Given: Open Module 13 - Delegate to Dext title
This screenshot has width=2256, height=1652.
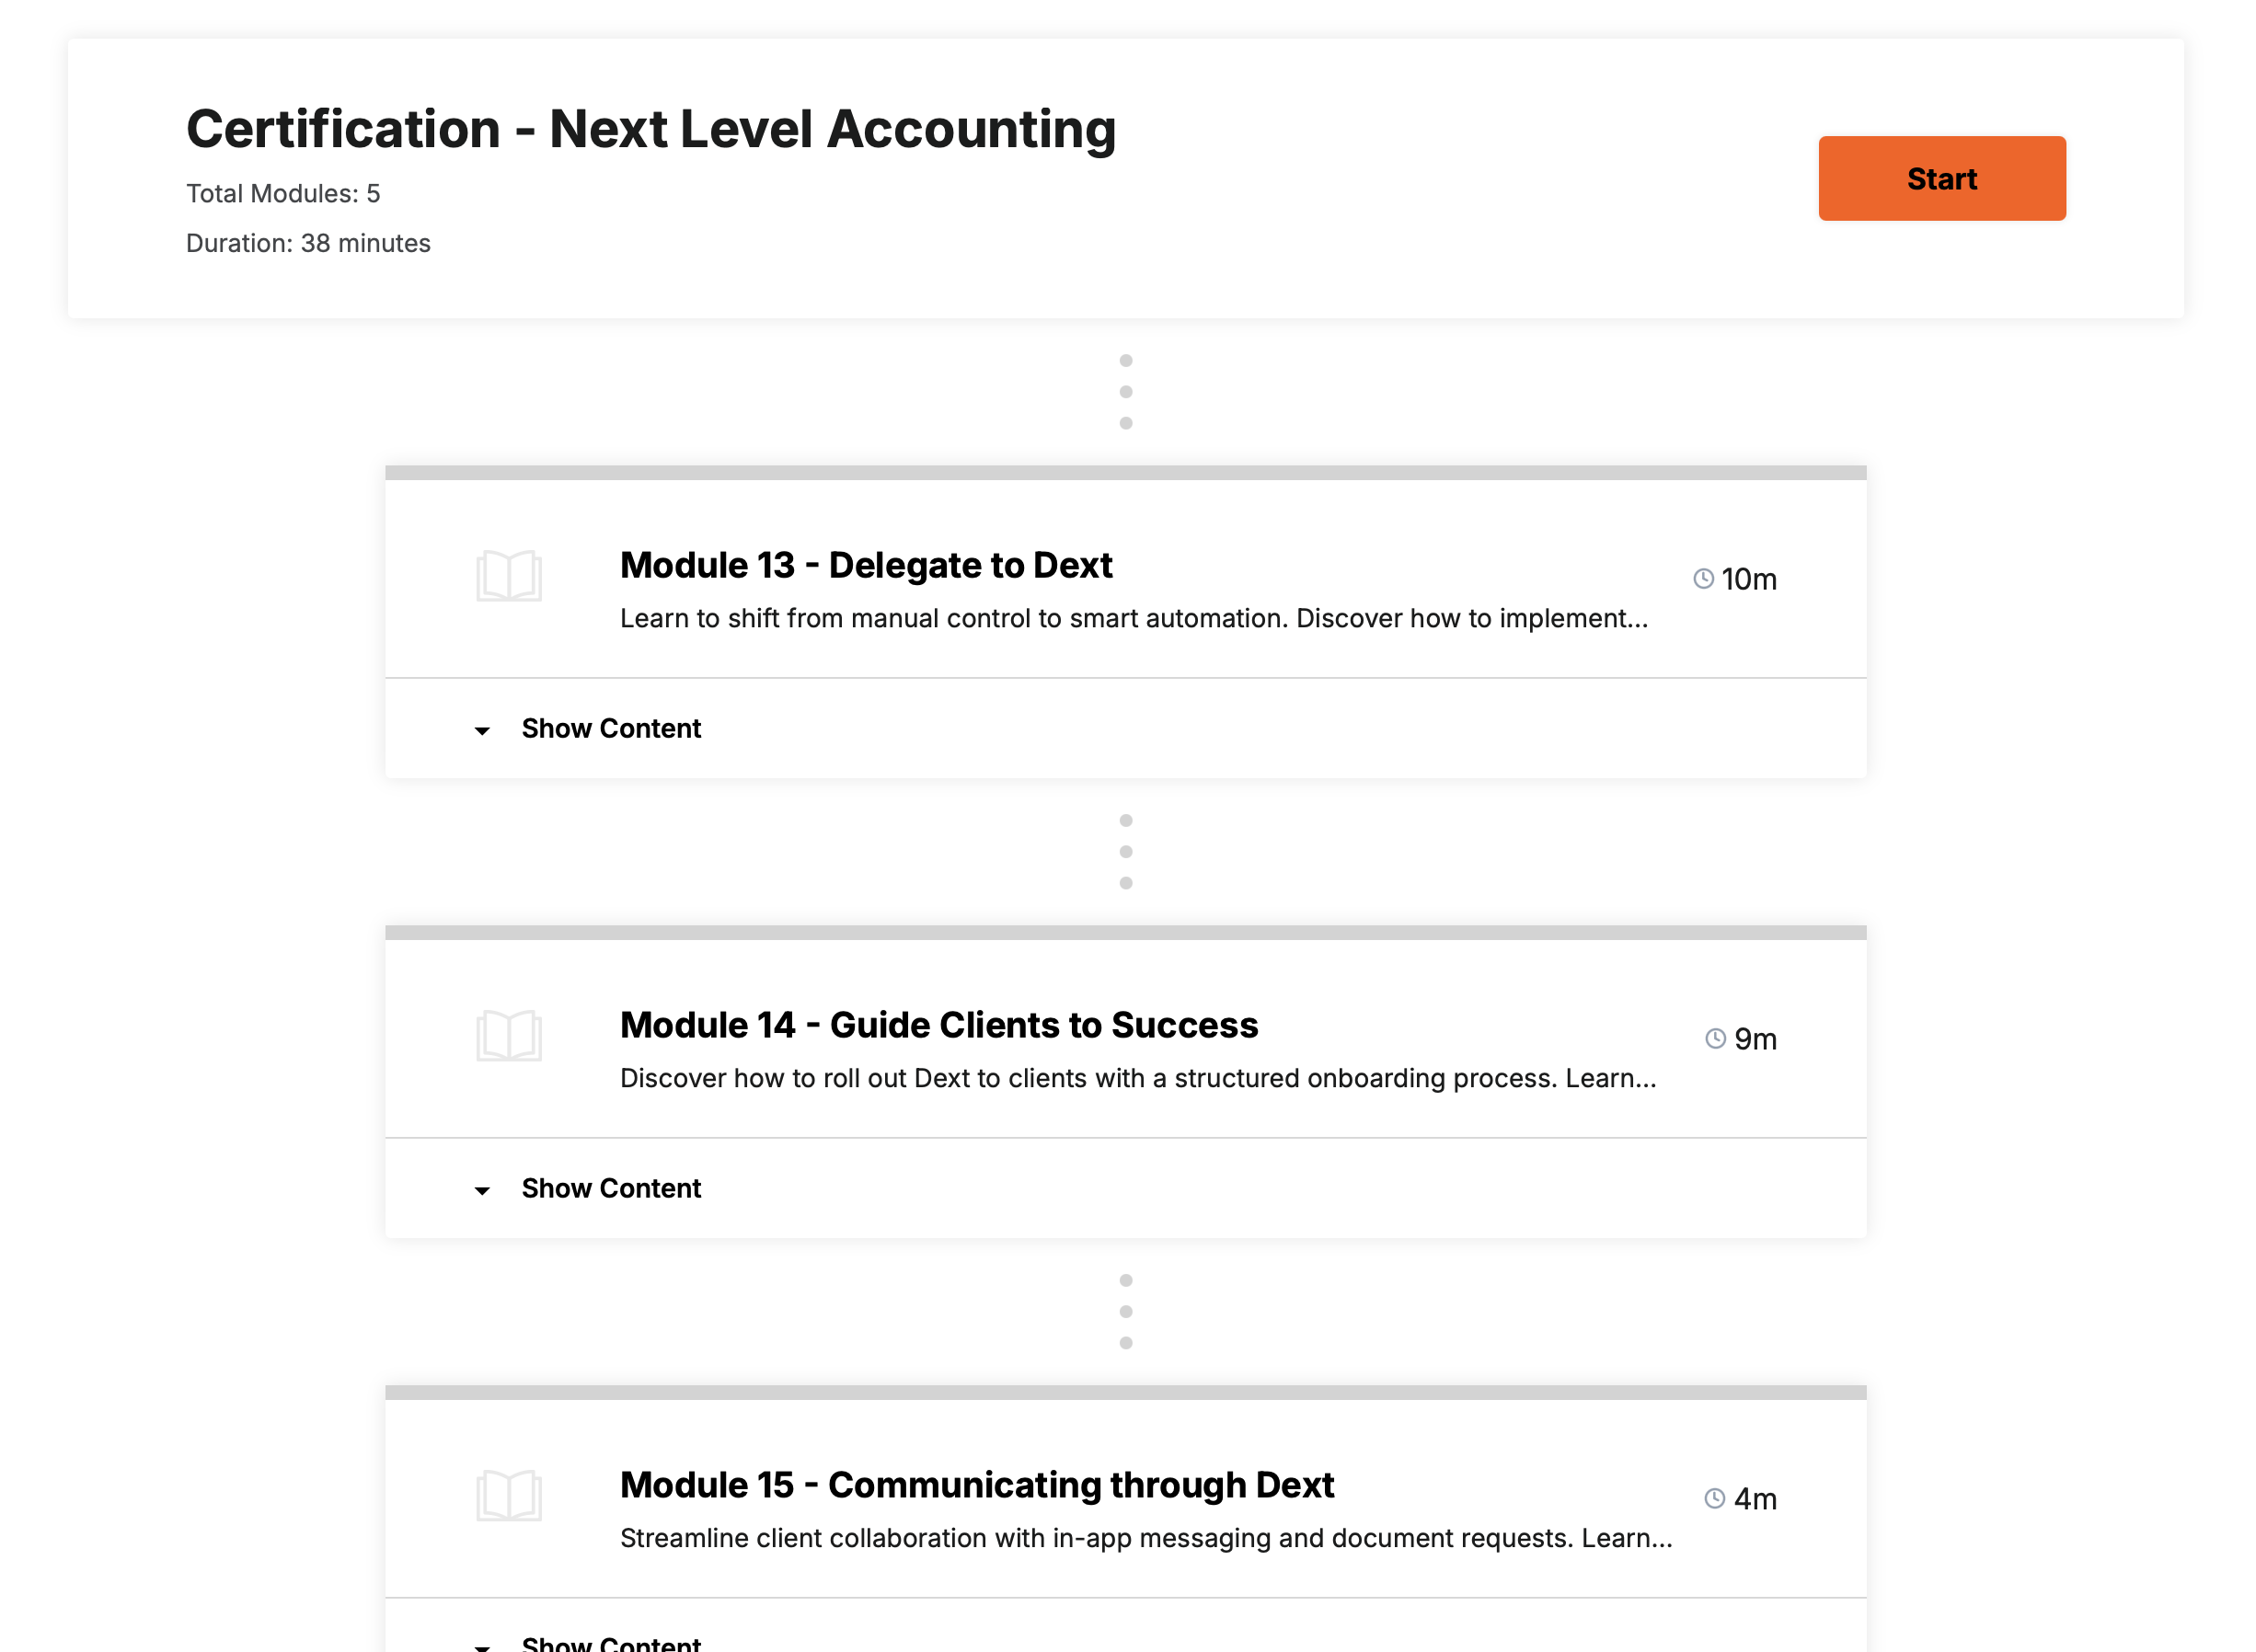Looking at the screenshot, I should pos(866,565).
